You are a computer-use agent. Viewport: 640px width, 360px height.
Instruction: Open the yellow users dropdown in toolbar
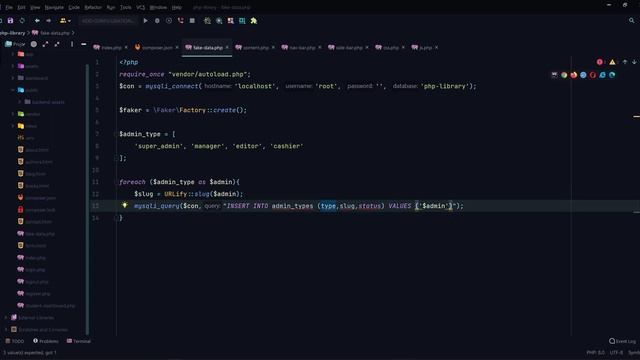(65, 21)
